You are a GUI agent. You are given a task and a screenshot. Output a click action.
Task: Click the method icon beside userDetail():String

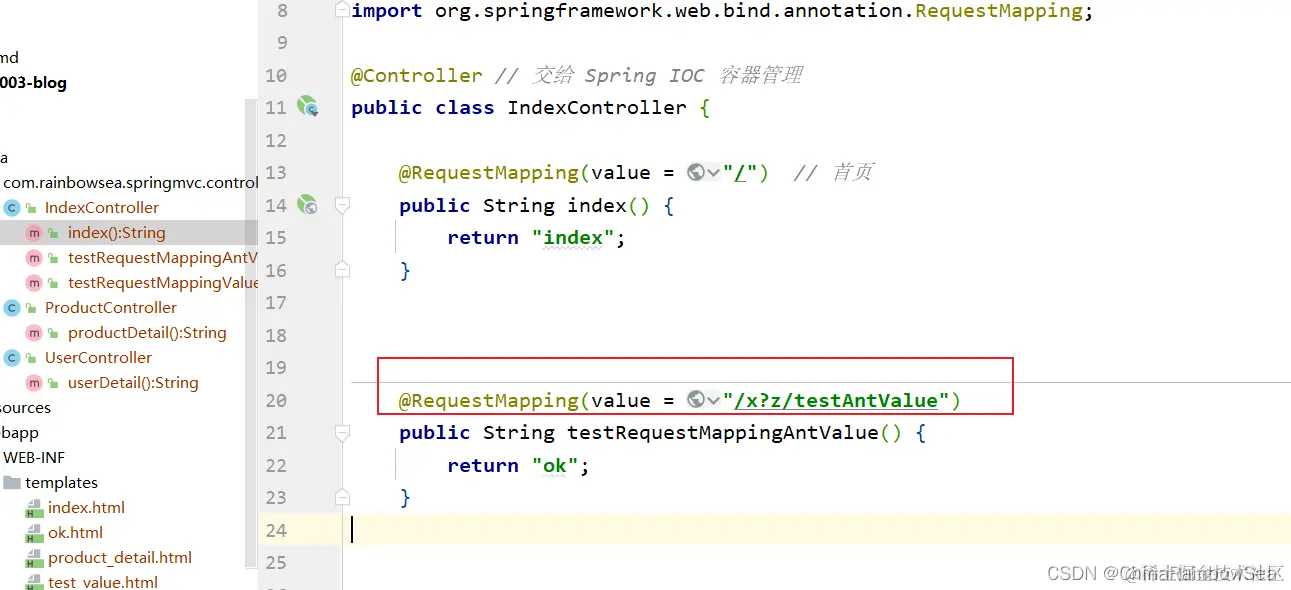click(34, 383)
